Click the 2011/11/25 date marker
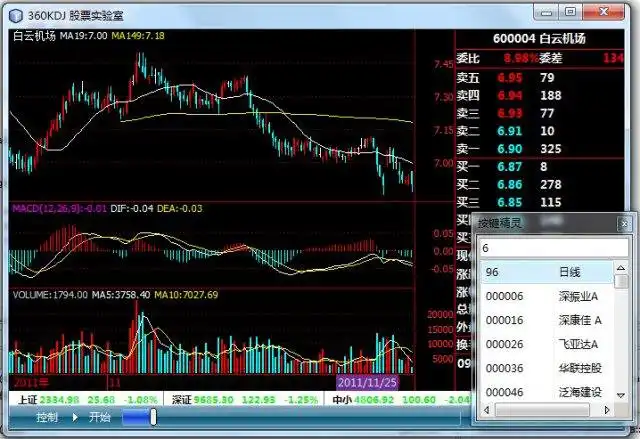Screen dimensions: 640x439 point(367,383)
